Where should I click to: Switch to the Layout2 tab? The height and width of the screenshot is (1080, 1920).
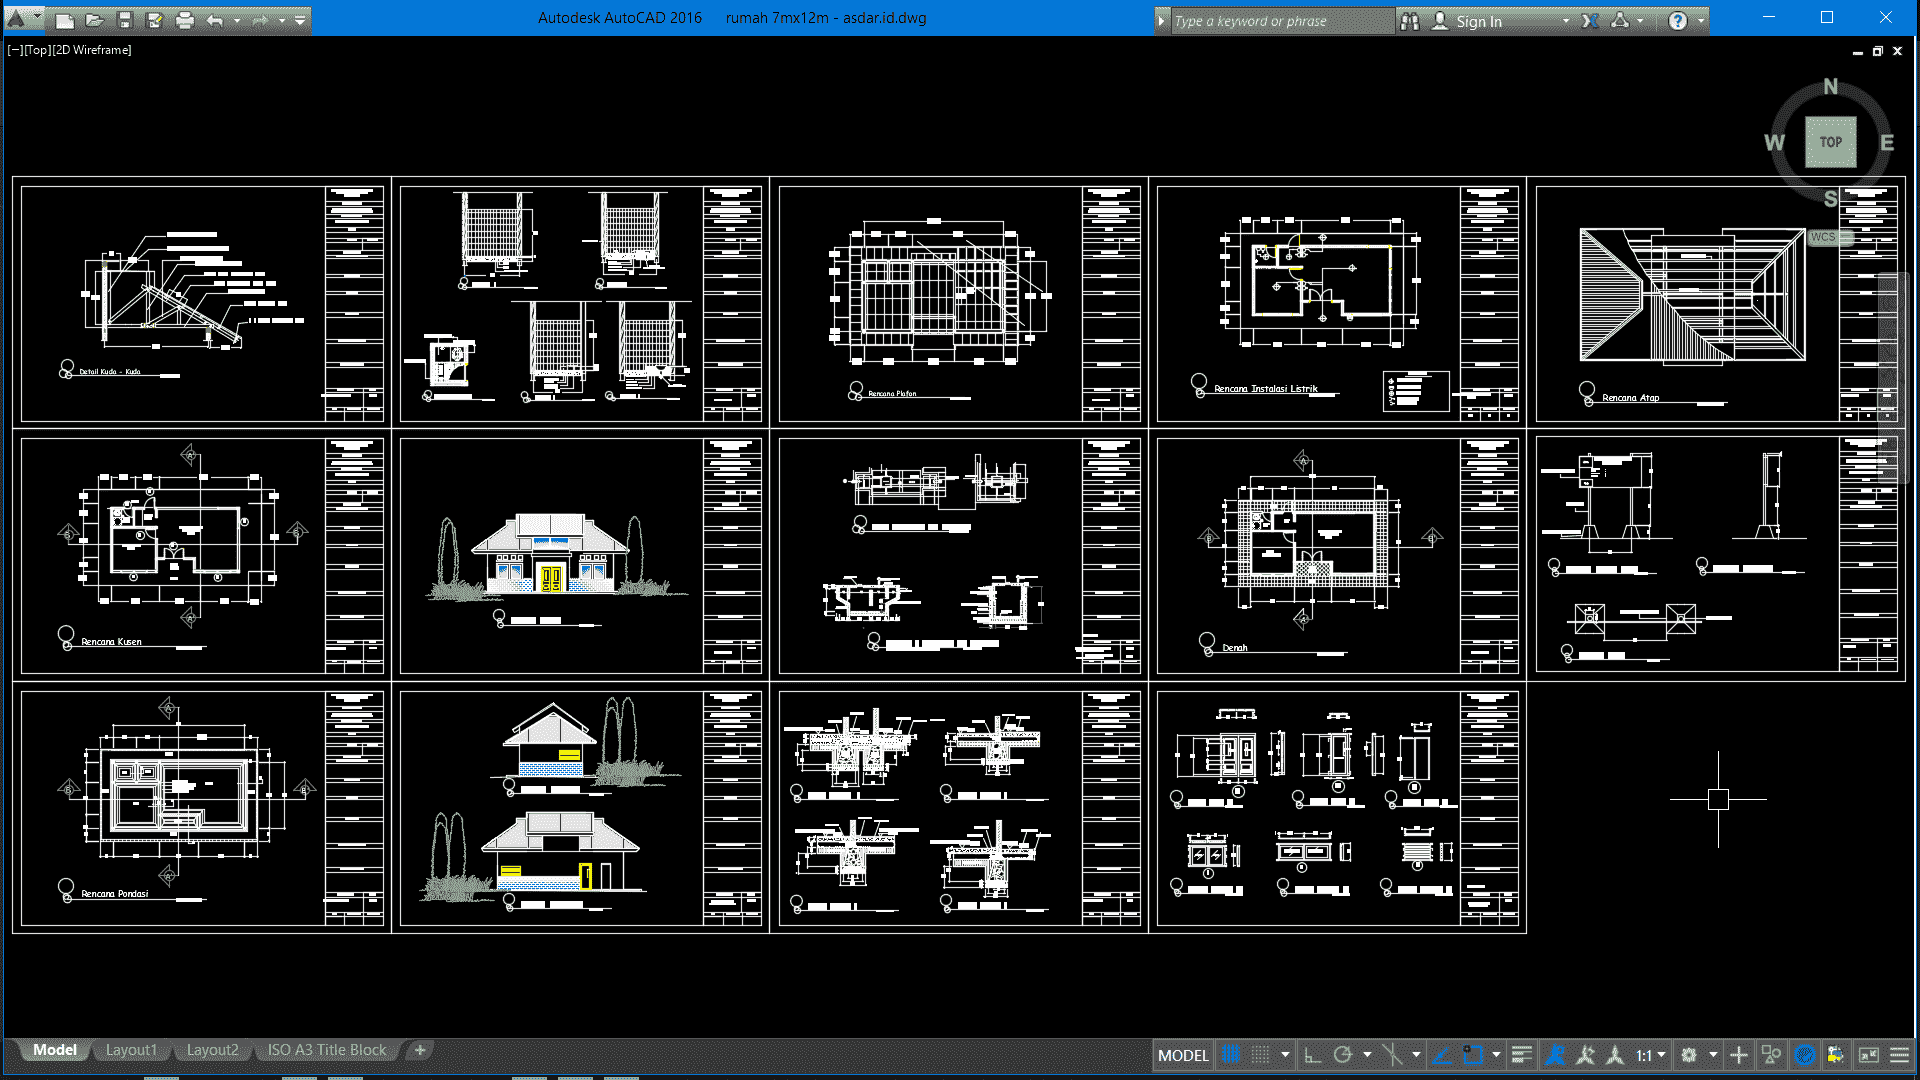click(212, 1050)
